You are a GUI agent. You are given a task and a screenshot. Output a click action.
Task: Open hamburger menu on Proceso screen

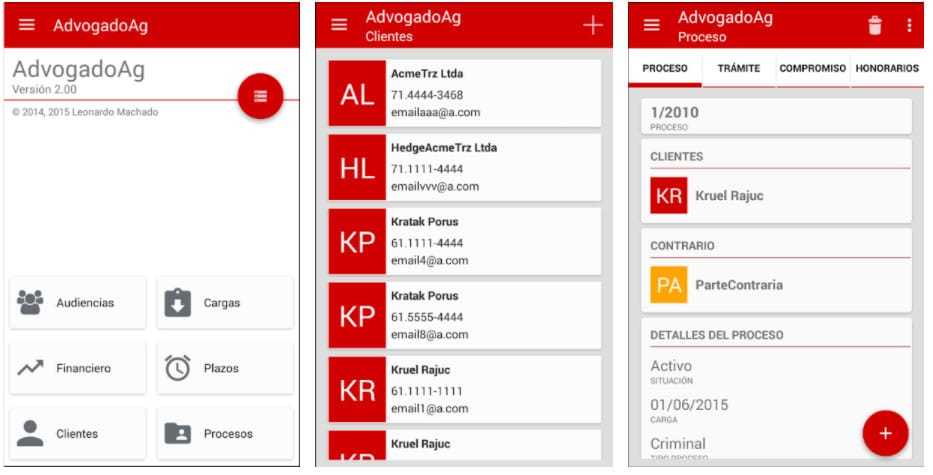point(652,26)
